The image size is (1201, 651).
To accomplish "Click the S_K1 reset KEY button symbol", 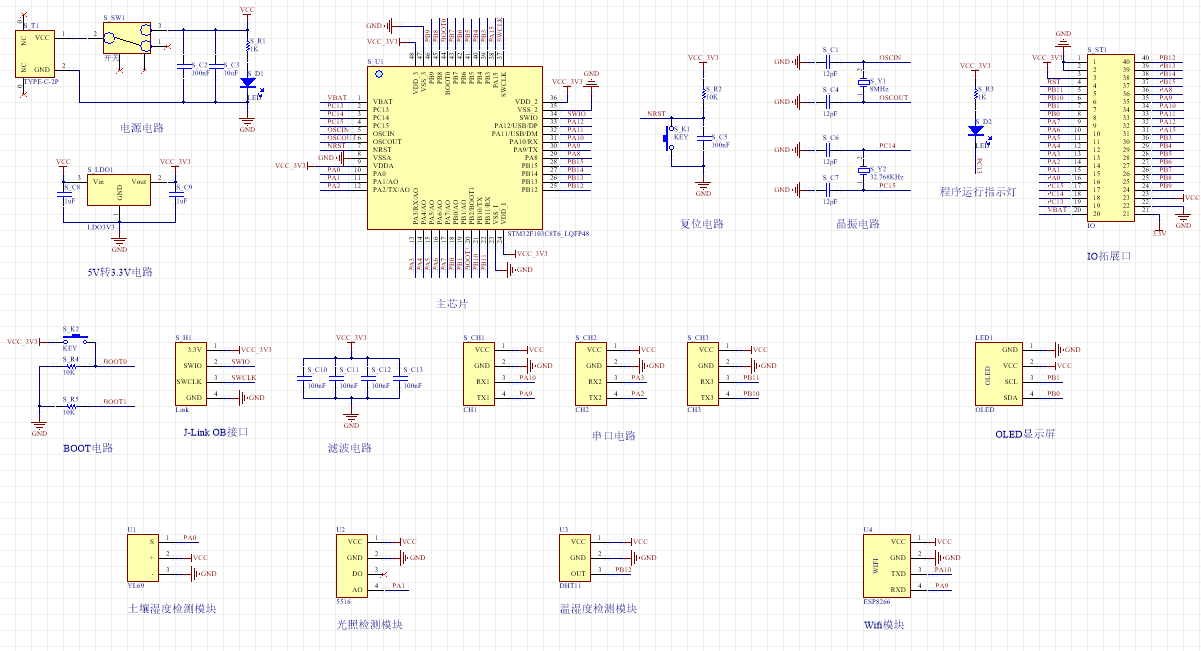I will coord(669,140).
